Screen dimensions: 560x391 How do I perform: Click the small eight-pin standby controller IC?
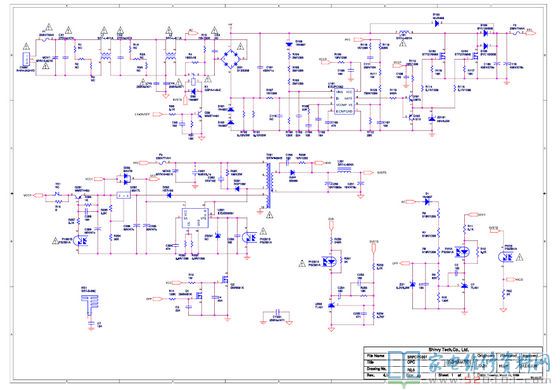pos(195,218)
